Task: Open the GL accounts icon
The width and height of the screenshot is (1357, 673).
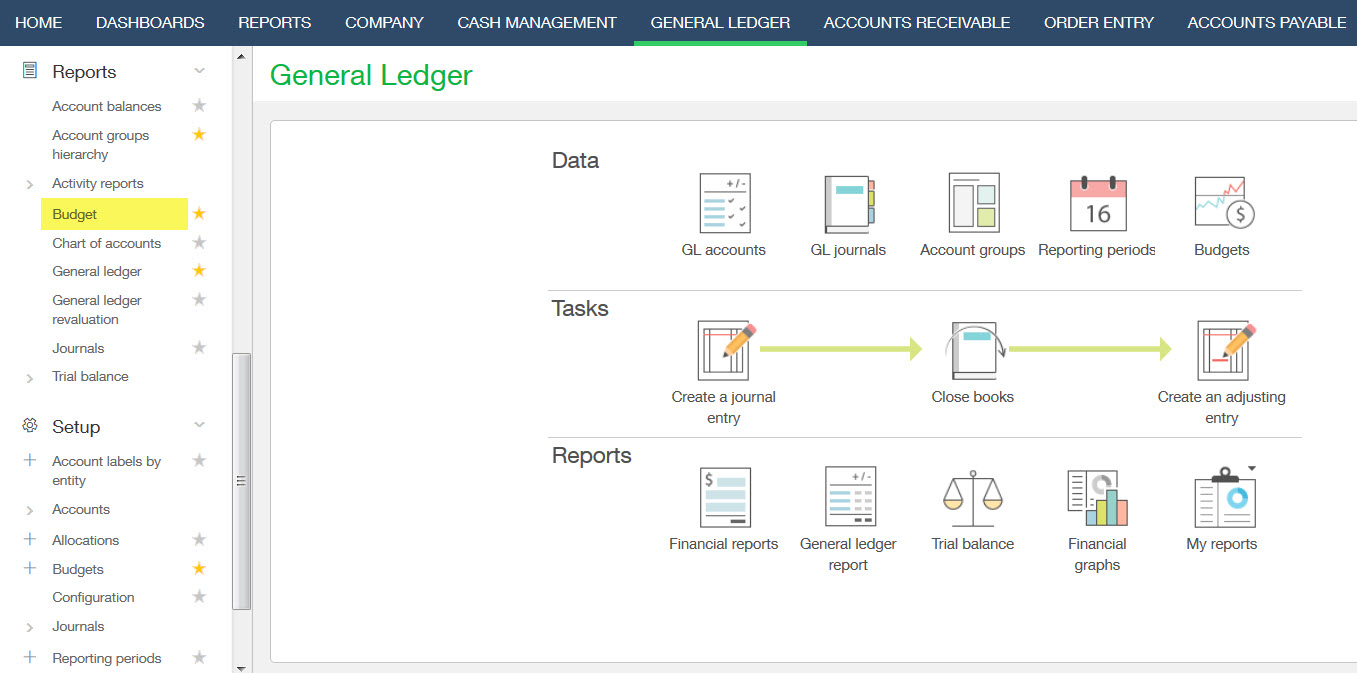Action: click(724, 203)
